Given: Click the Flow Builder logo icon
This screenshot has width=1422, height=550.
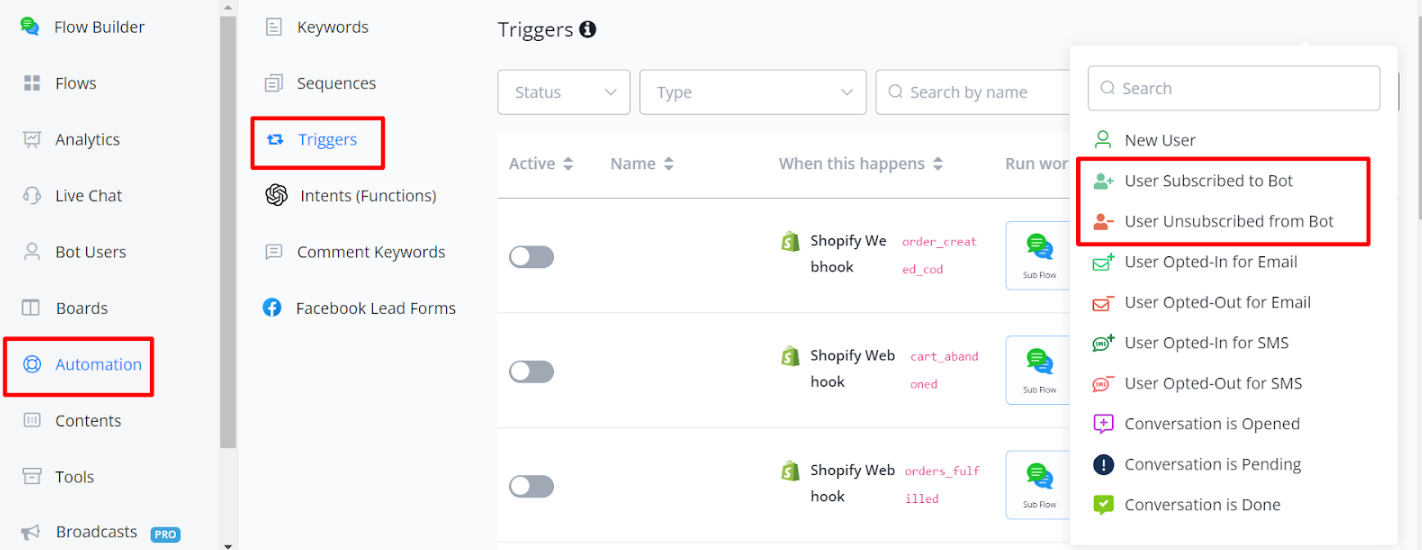Looking at the screenshot, I should [31, 27].
